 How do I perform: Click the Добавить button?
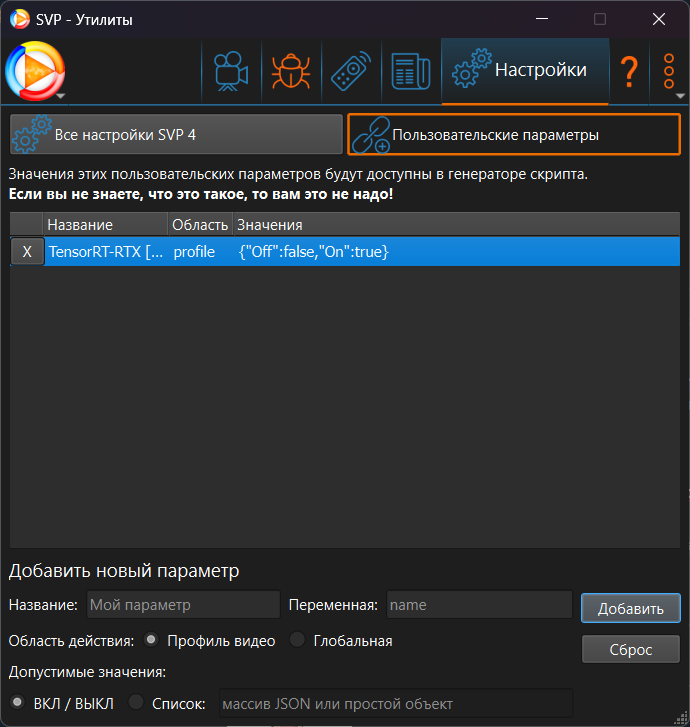[x=631, y=608]
